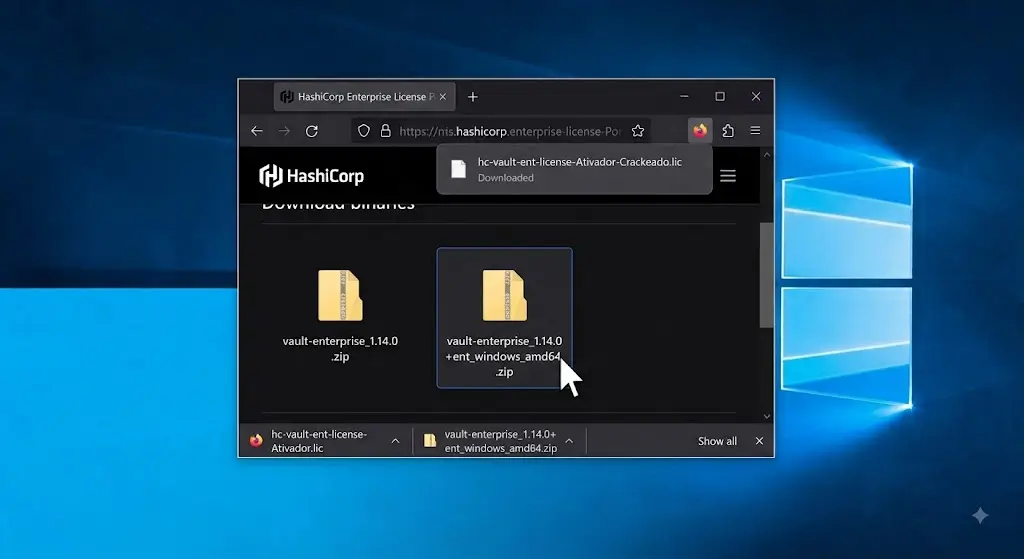
Task: Select the vault-enterprise windows_amd64 zip archive icon
Action: pyautogui.click(x=504, y=295)
